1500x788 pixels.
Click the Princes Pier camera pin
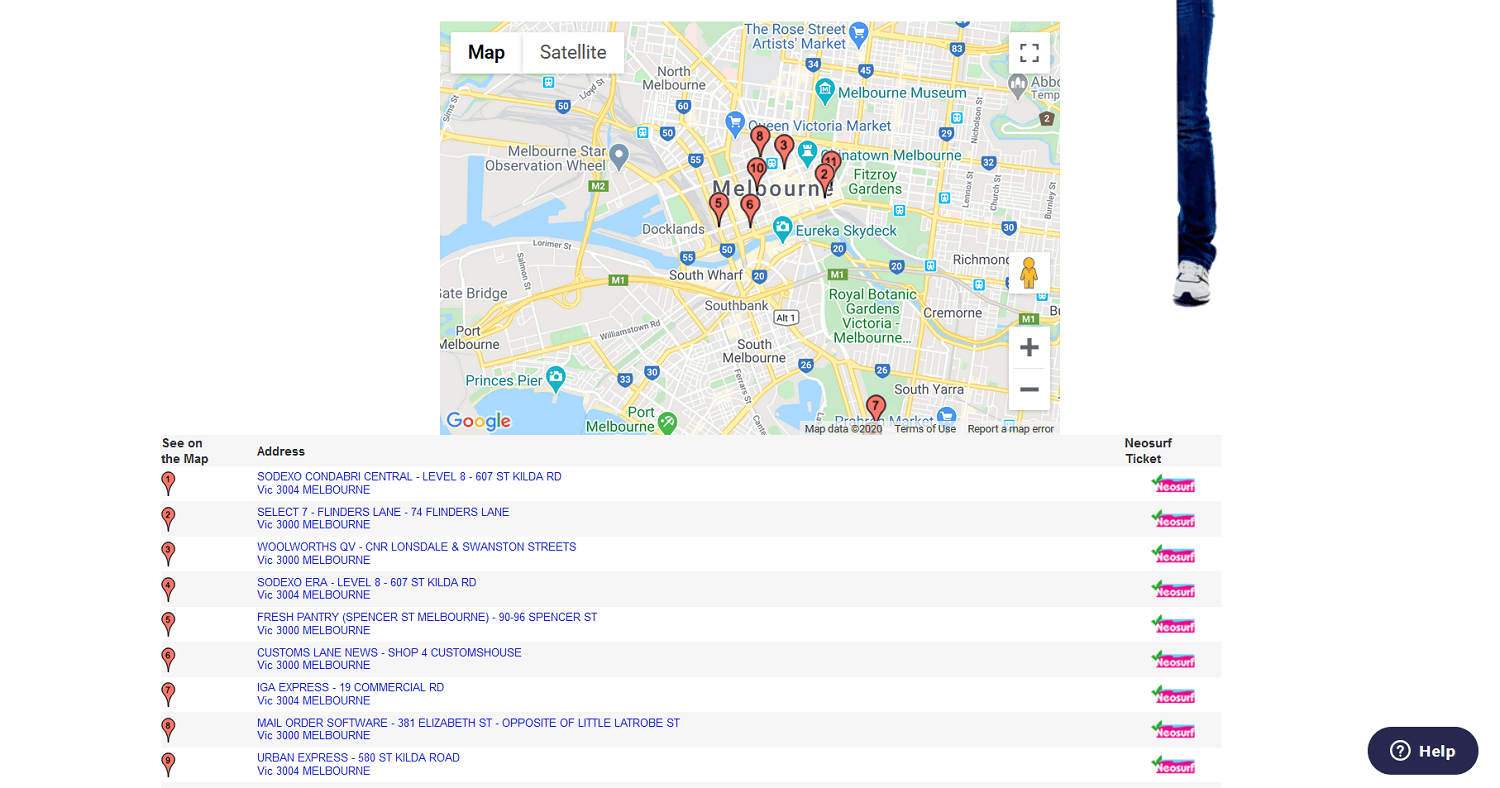coord(556,378)
